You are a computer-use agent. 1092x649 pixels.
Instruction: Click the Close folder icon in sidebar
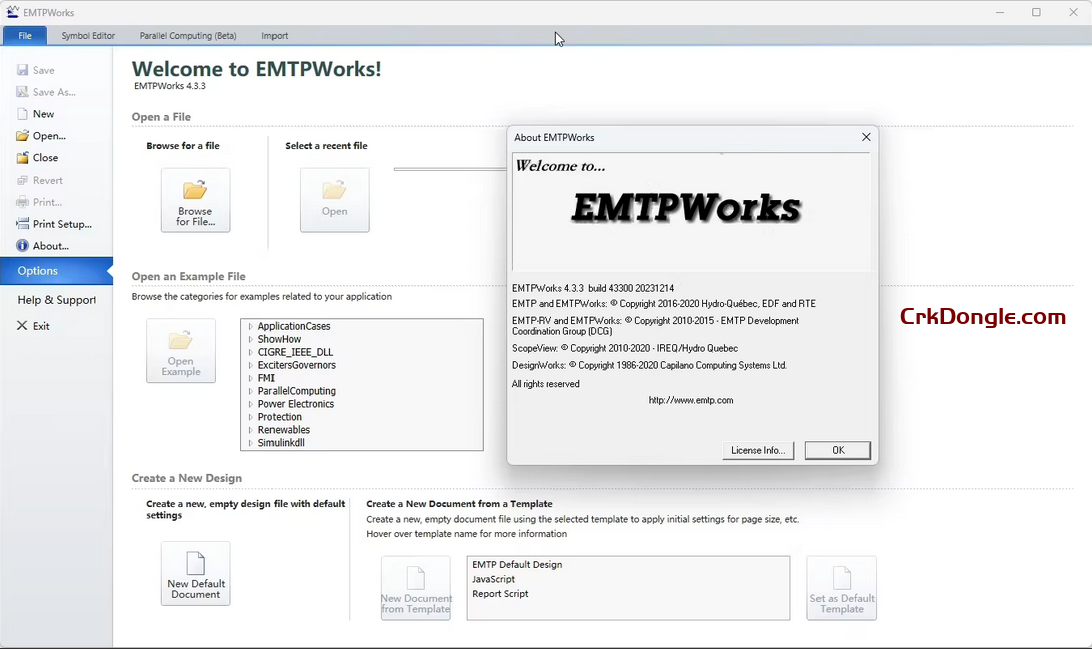pos(22,158)
